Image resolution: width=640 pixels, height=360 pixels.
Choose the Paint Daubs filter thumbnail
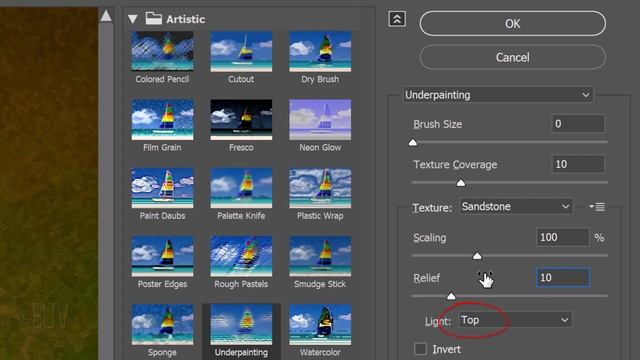click(x=162, y=188)
